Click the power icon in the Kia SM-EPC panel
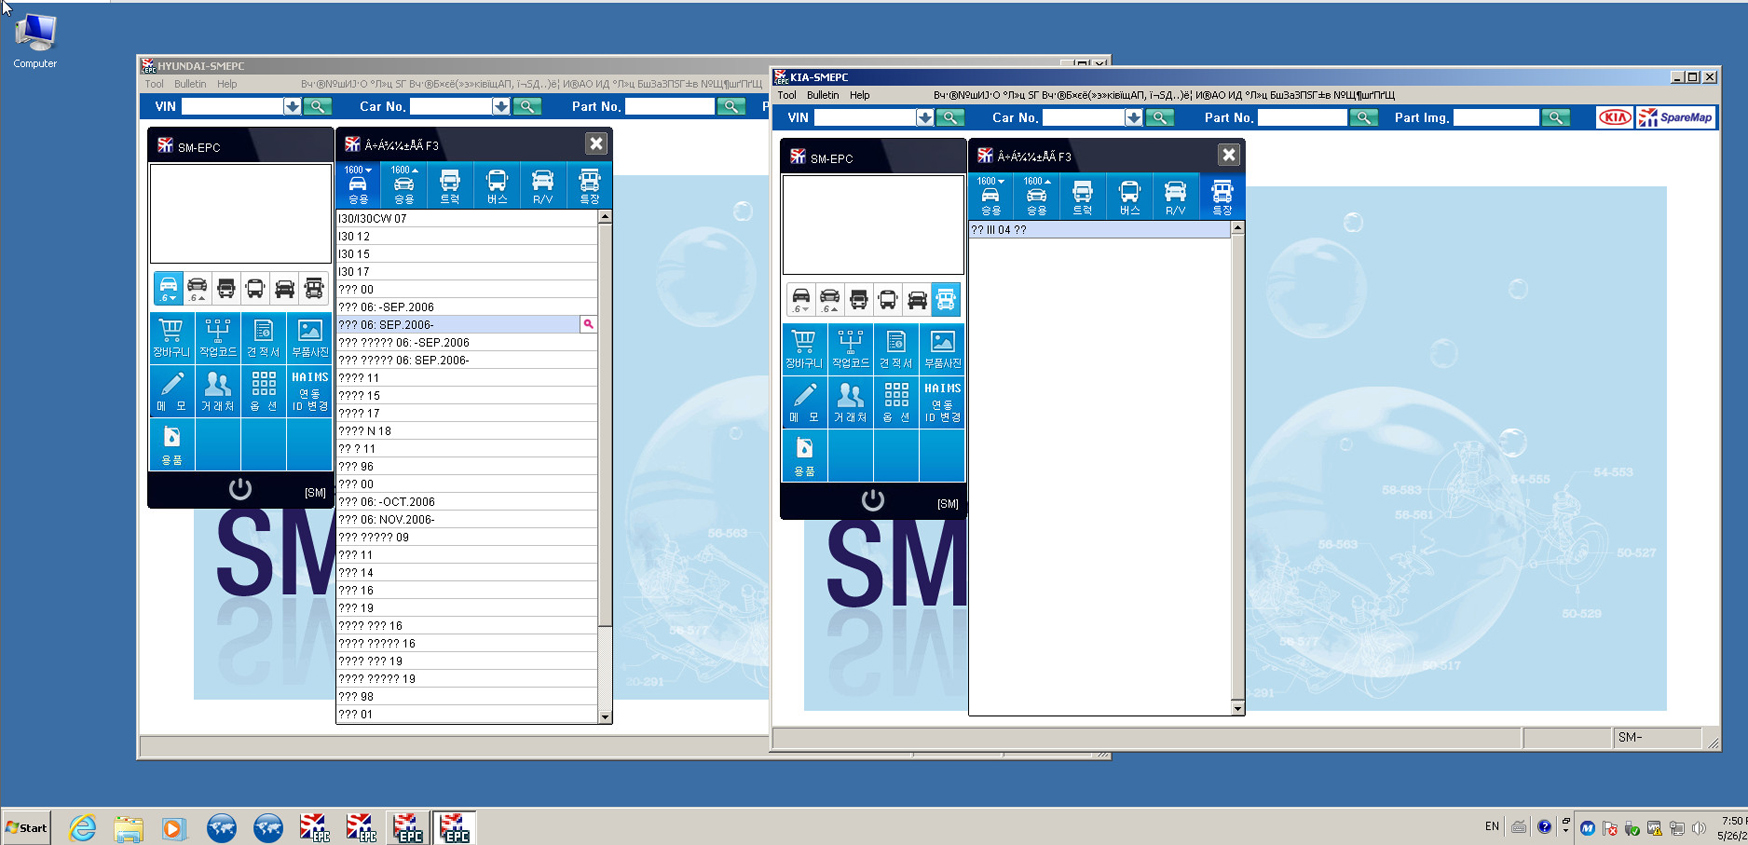This screenshot has height=845, width=1748. [873, 500]
